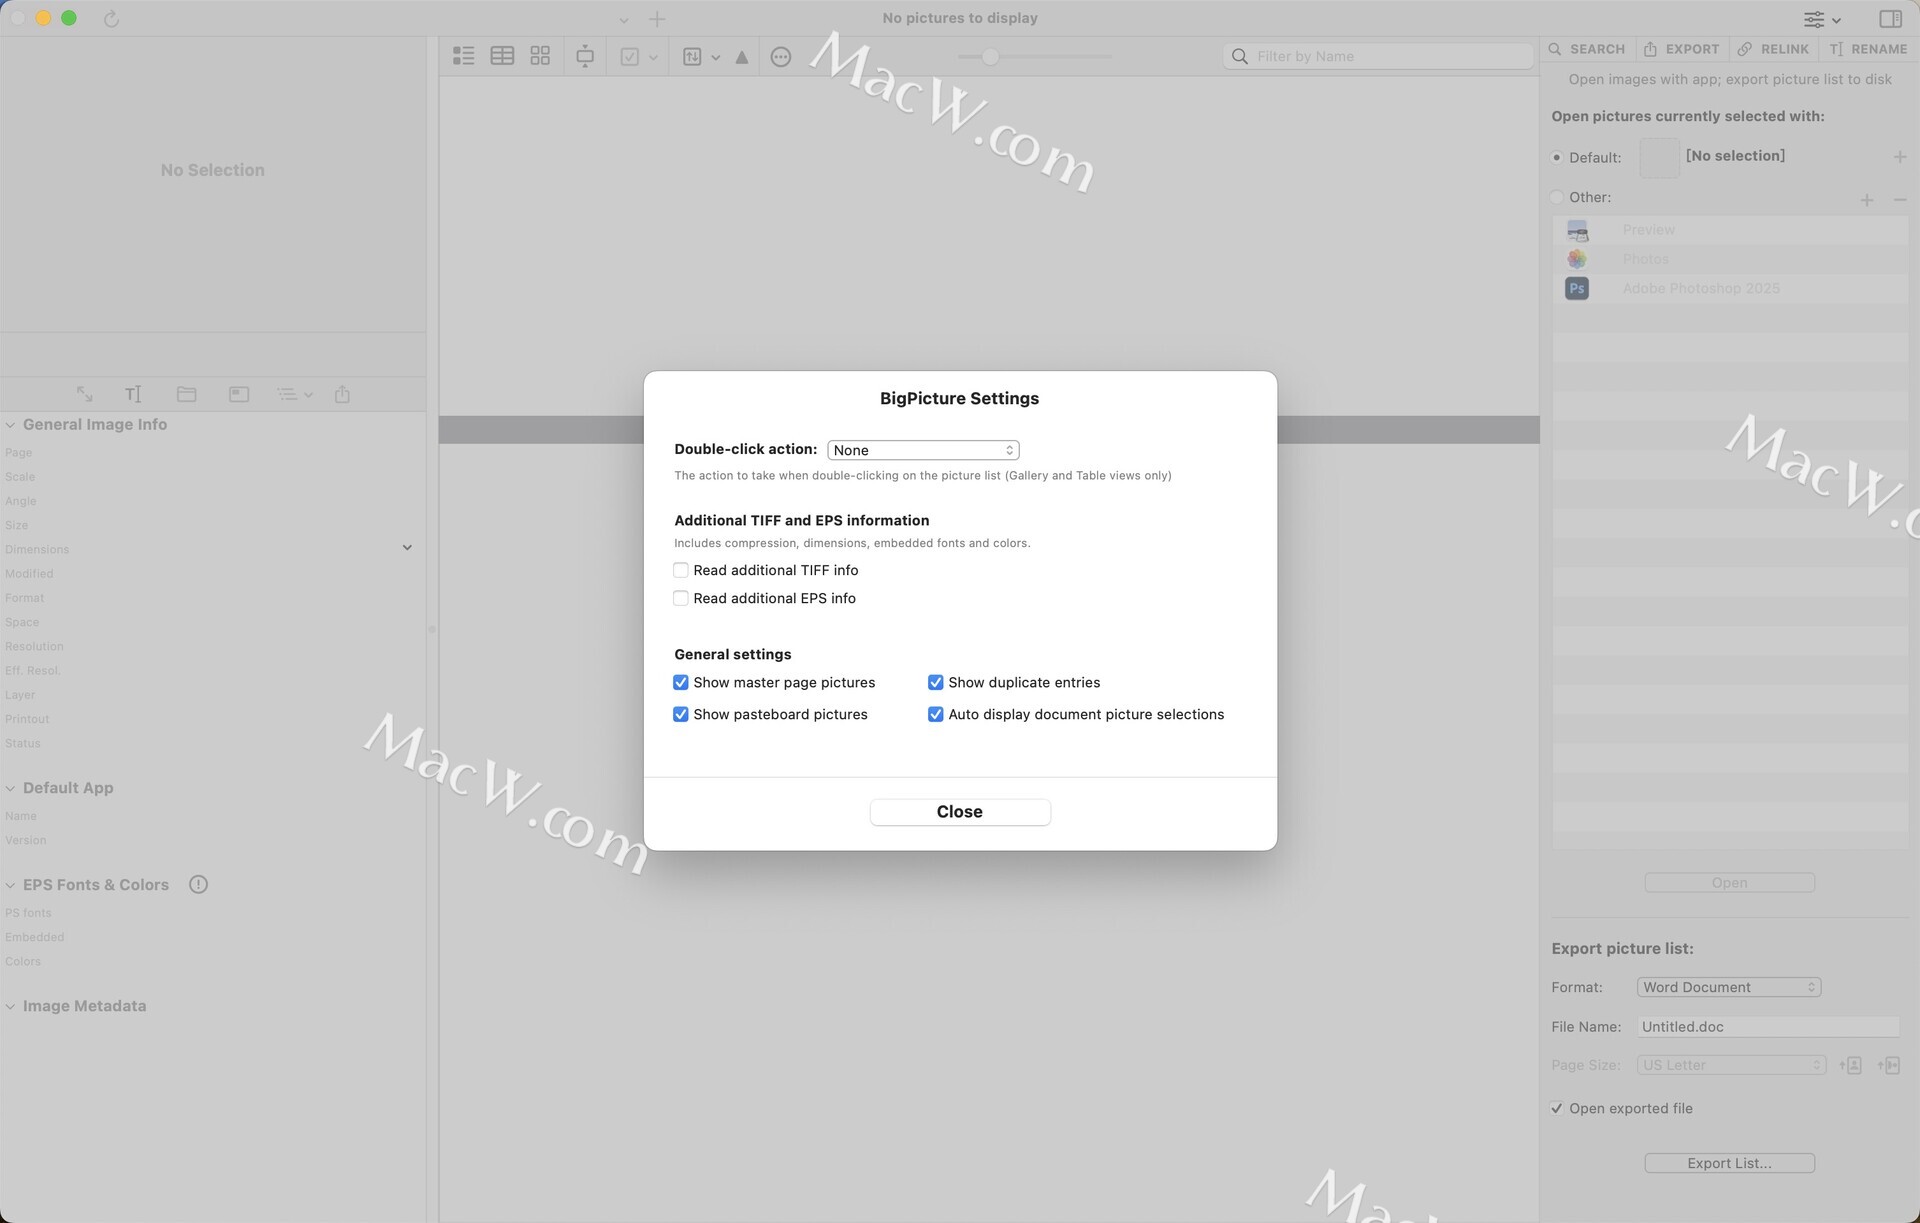Adjust the thumbnail size slider
Screen dimensions: 1920x1223
coord(990,57)
